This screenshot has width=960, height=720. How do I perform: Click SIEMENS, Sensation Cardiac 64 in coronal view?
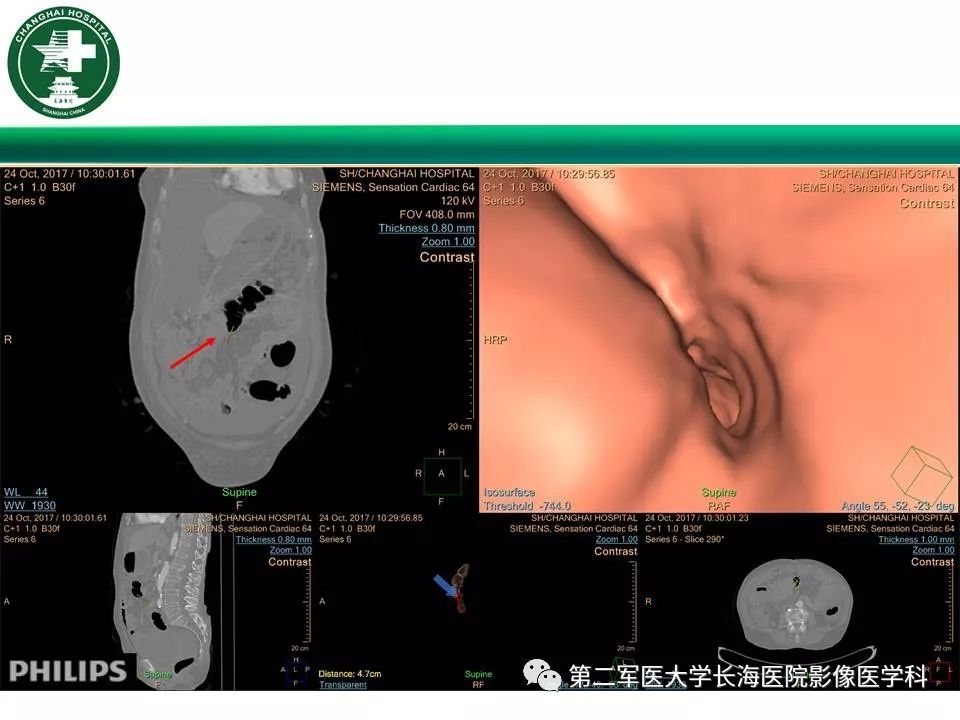(393, 187)
